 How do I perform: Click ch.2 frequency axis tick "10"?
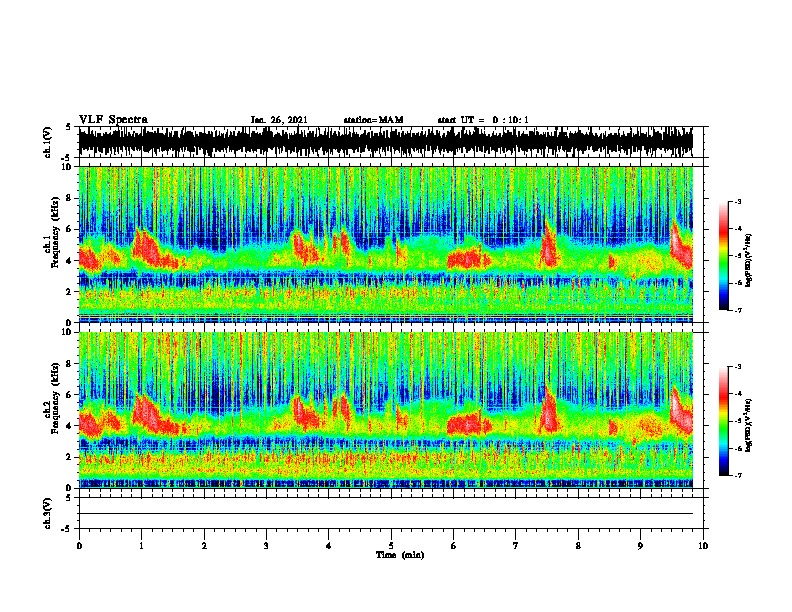pyautogui.click(x=67, y=332)
